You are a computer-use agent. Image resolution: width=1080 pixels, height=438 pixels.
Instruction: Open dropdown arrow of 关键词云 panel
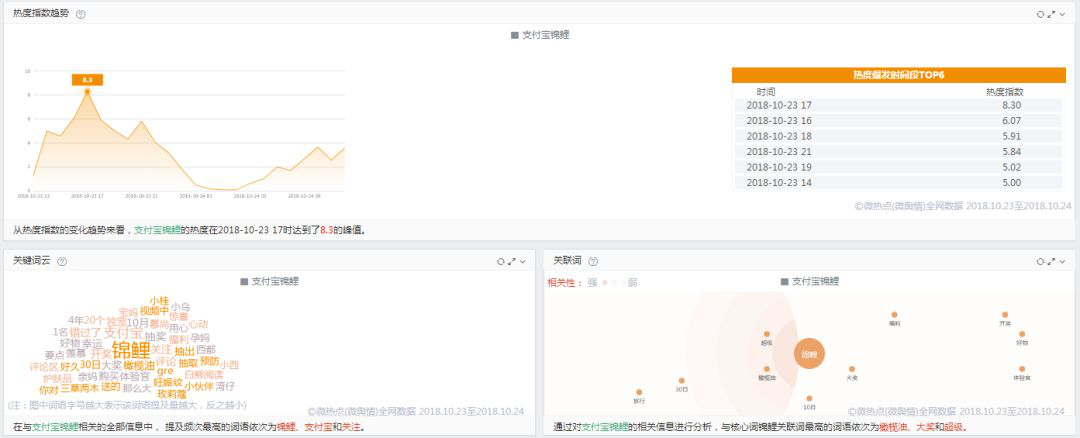pyautogui.click(x=522, y=261)
